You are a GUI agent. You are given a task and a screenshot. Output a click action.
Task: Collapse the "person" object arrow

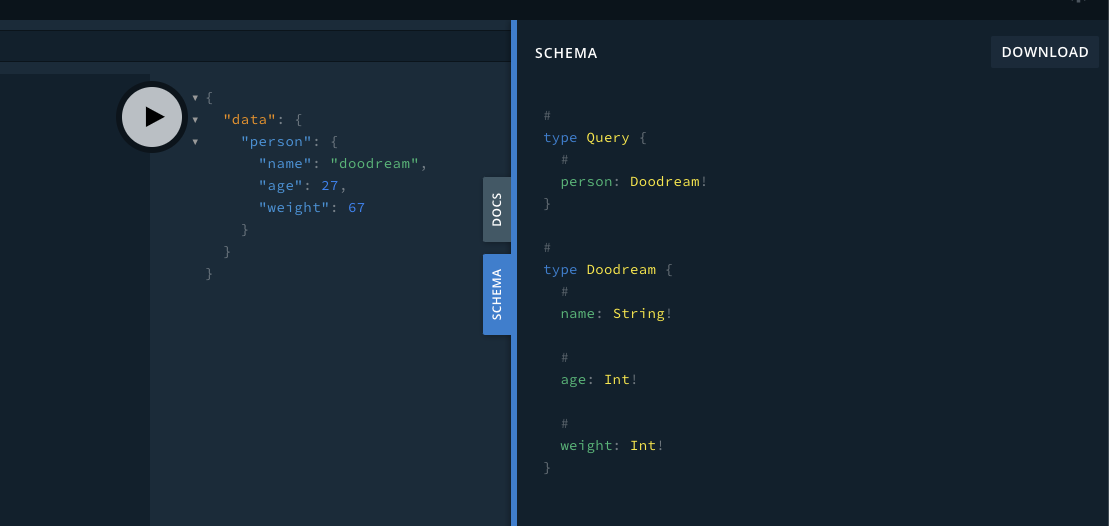(195, 142)
